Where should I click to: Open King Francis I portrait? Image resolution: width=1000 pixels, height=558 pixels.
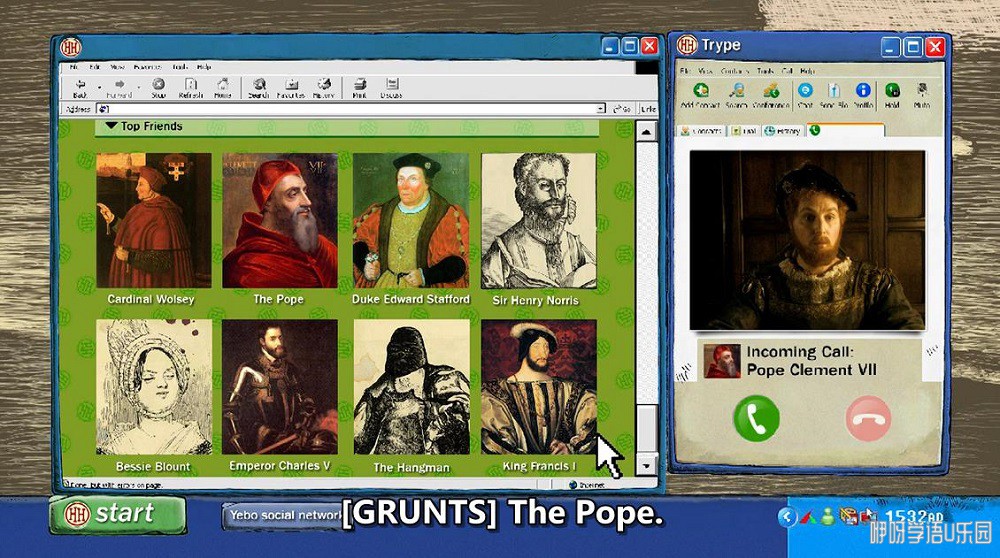point(539,387)
